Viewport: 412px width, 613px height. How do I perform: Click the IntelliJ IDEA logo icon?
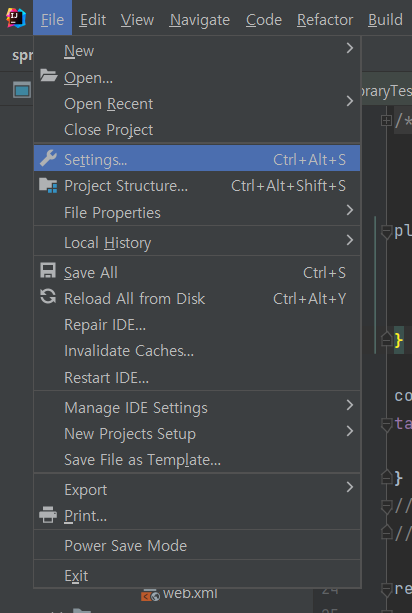pyautogui.click(x=16, y=18)
